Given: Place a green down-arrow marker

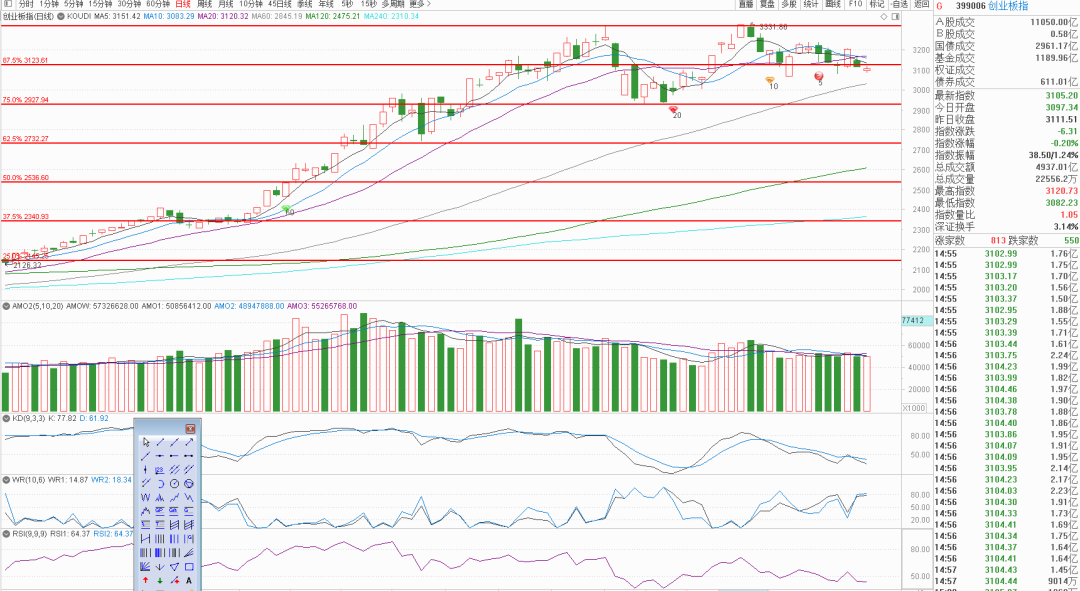Looking at the screenshot, I should tap(160, 581).
